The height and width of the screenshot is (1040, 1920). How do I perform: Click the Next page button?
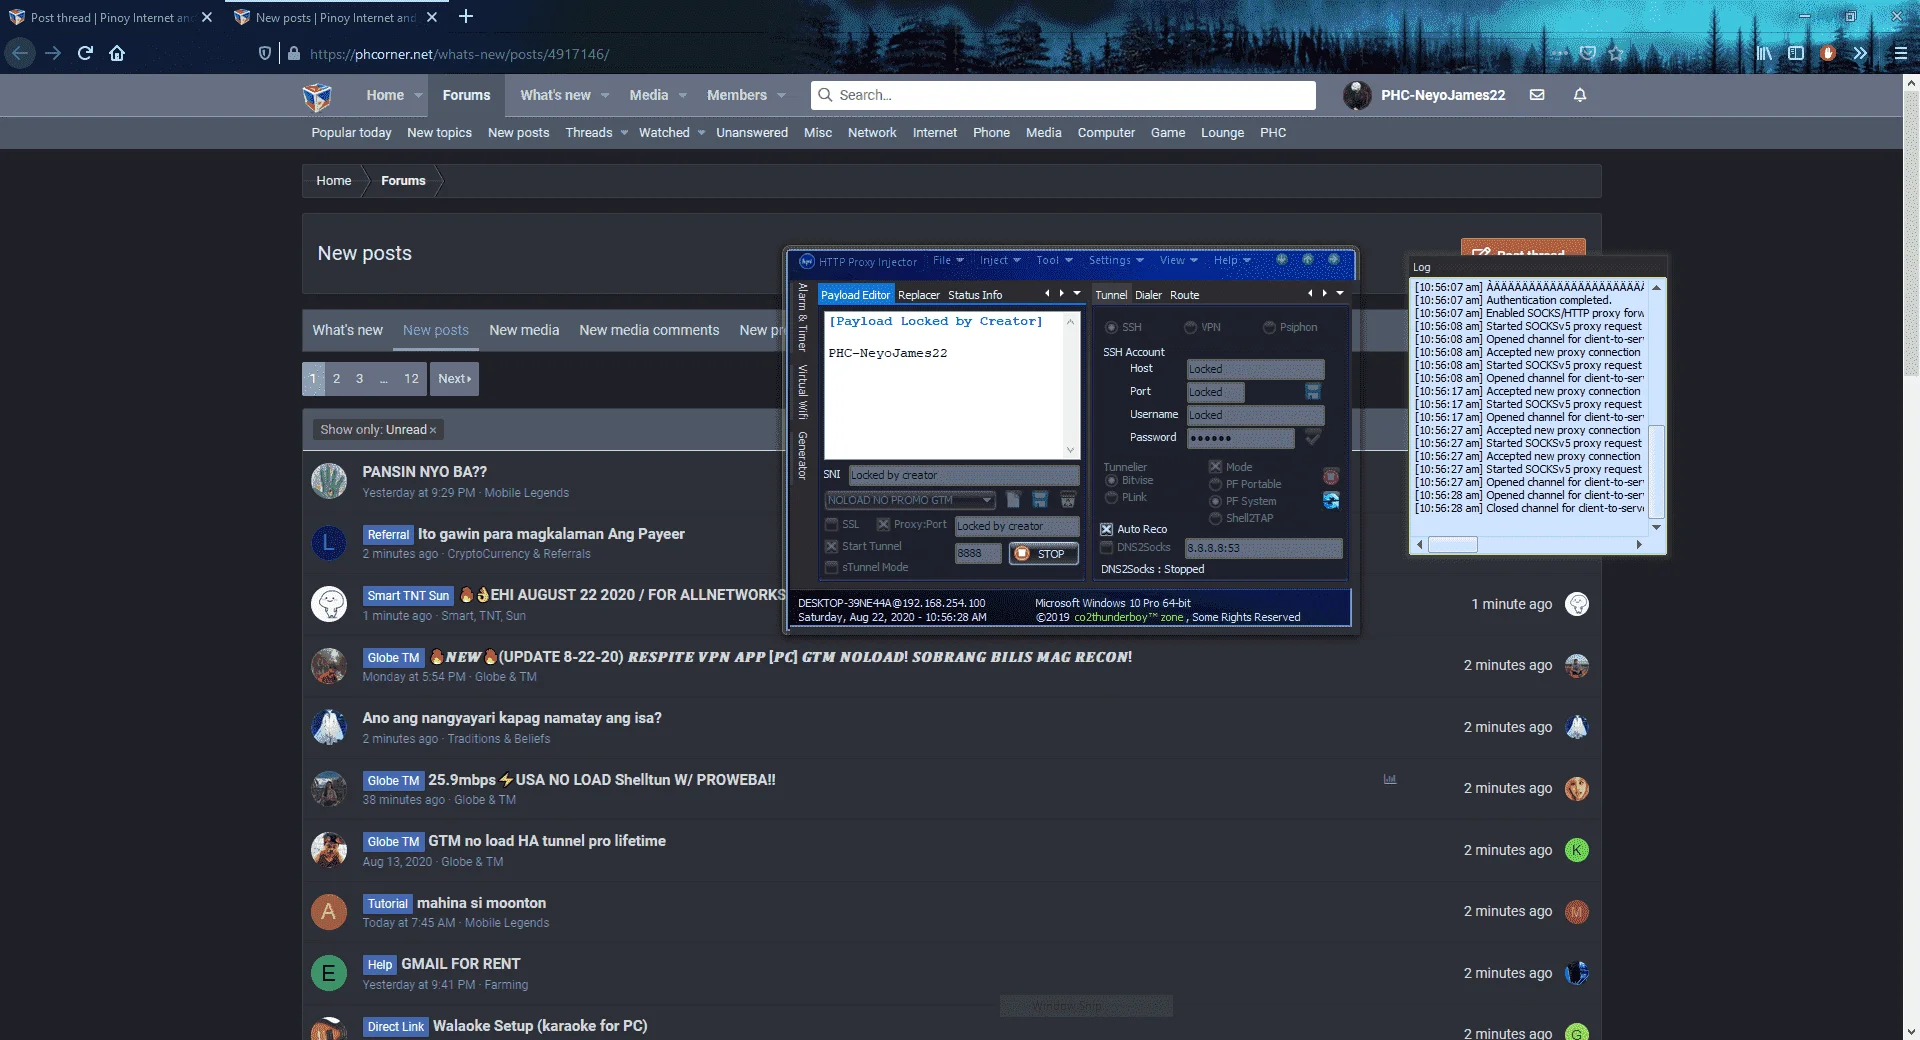pos(454,379)
